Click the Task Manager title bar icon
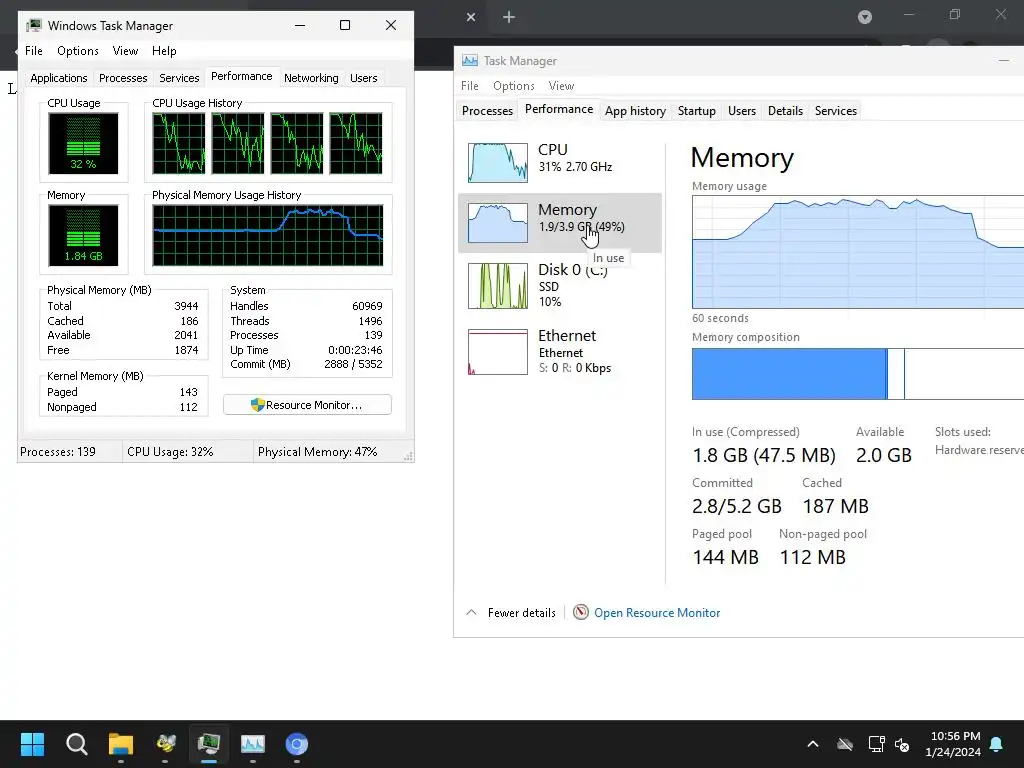The image size is (1024, 768). click(x=470, y=61)
